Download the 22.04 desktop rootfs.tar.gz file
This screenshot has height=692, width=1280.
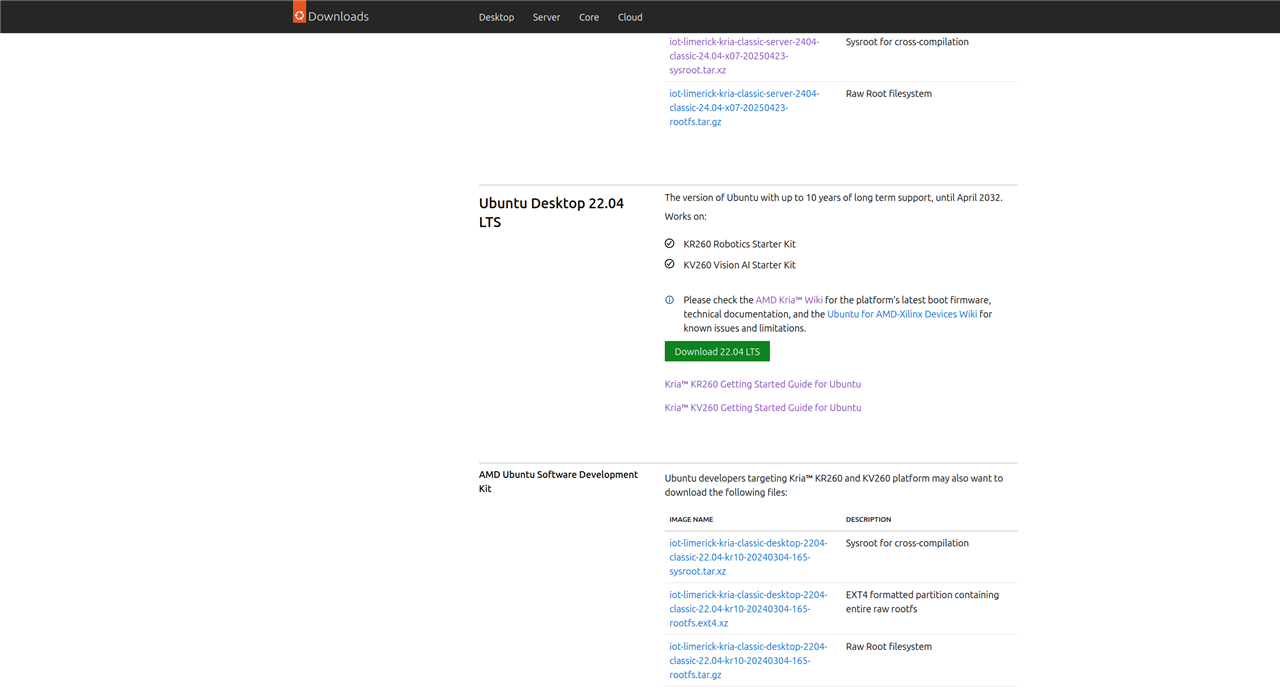pos(746,661)
